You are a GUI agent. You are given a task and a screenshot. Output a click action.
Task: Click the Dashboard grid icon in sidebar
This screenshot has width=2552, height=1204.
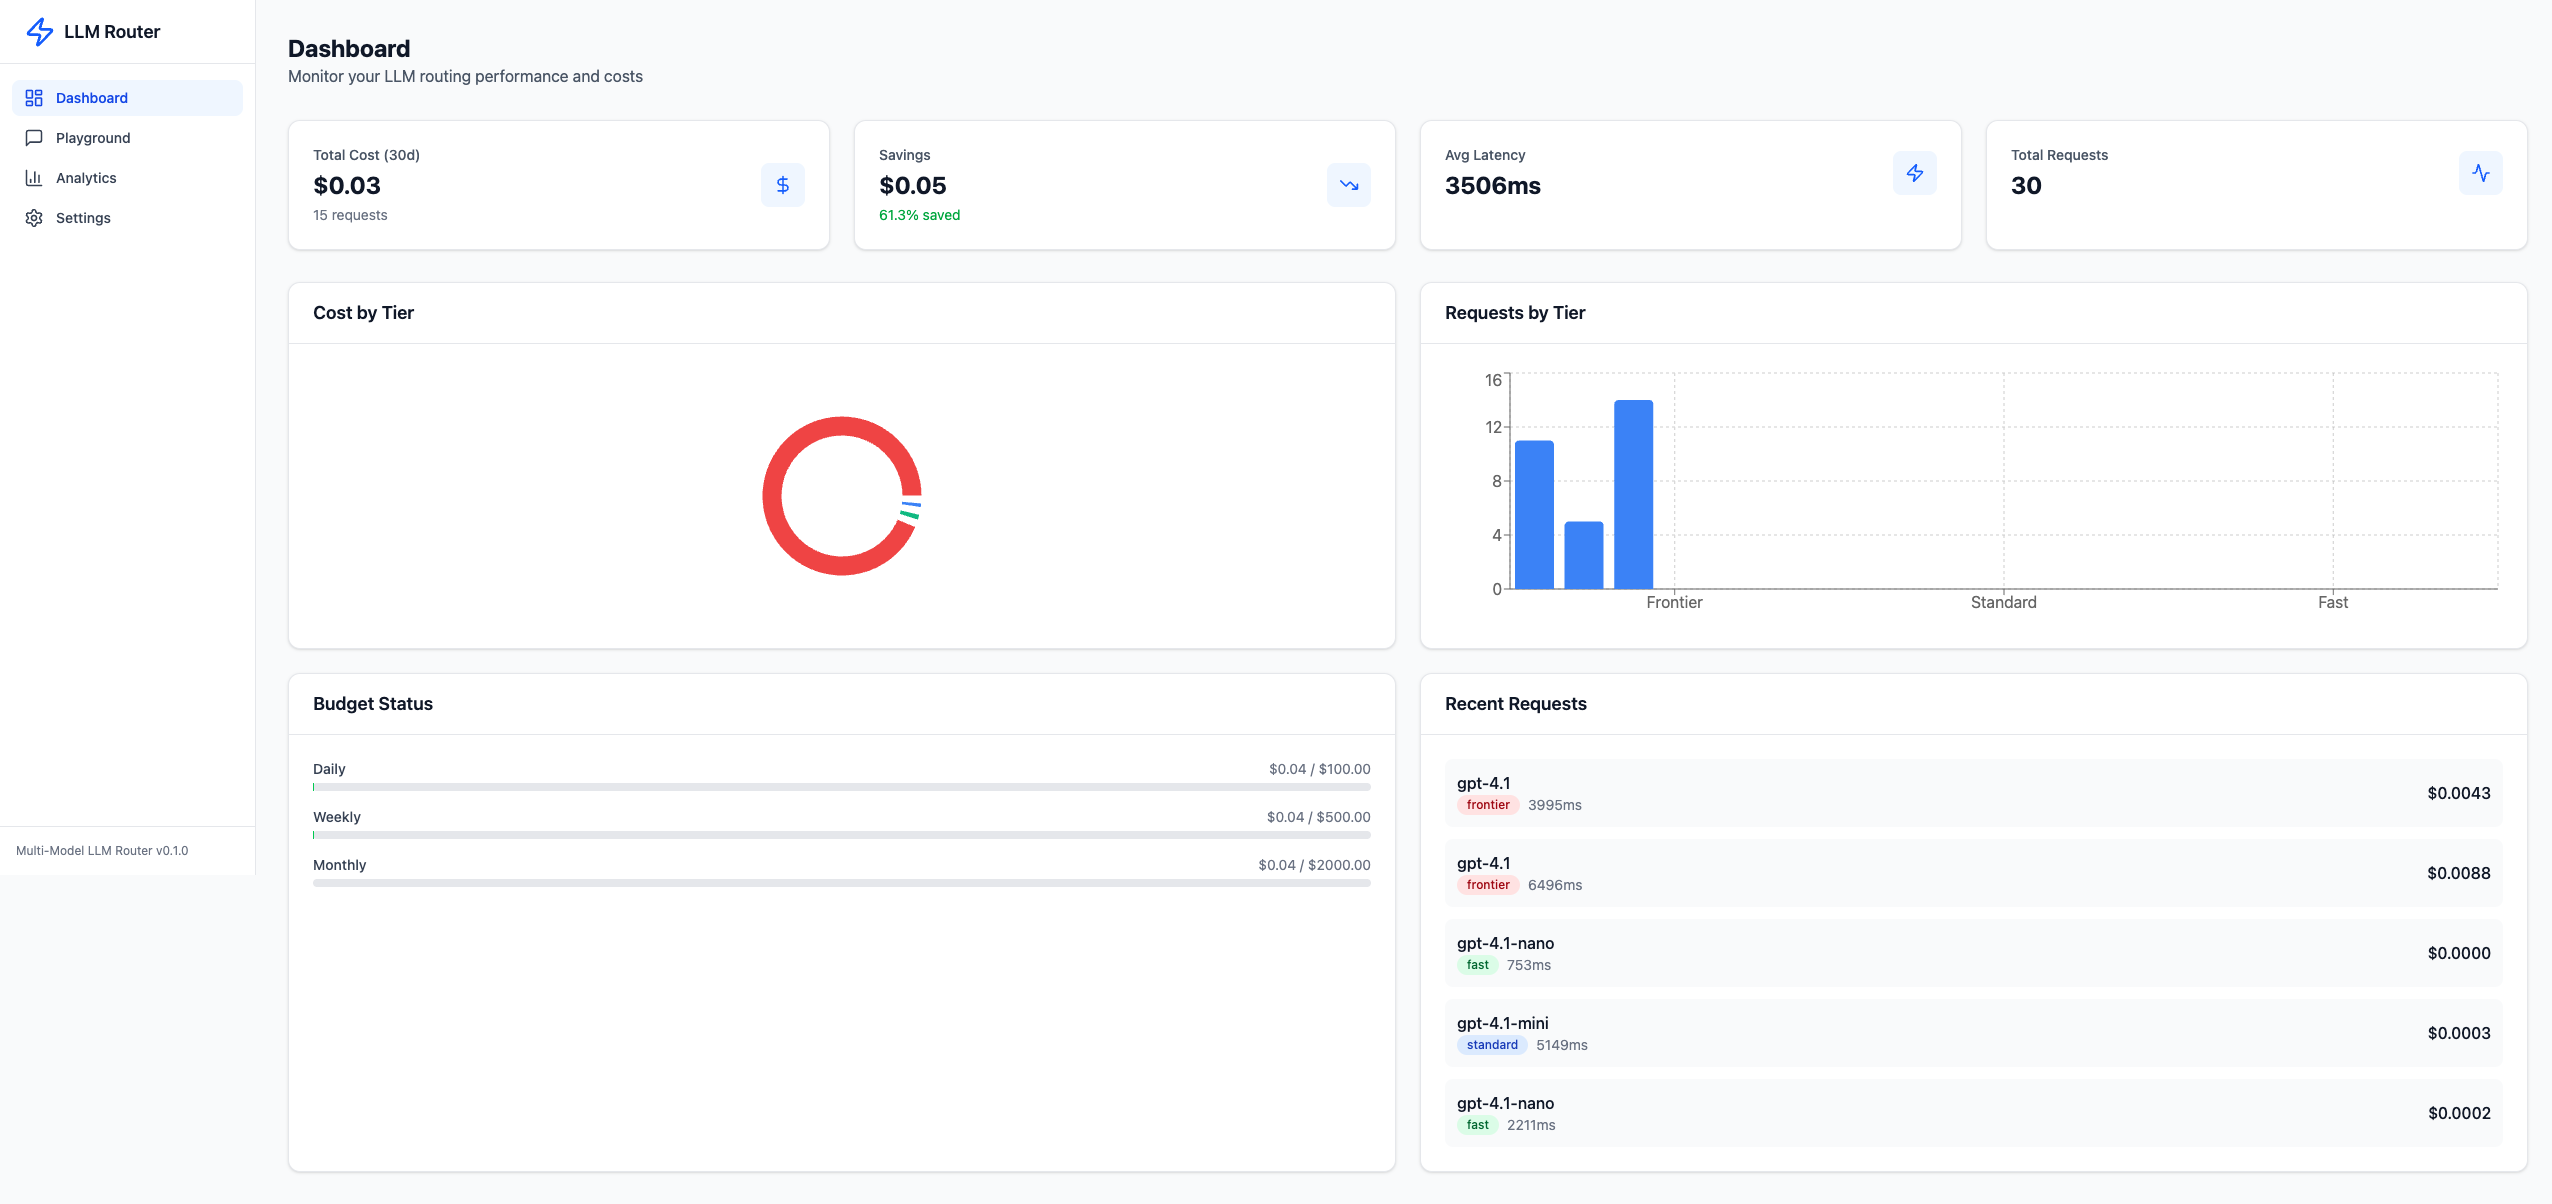click(x=34, y=98)
